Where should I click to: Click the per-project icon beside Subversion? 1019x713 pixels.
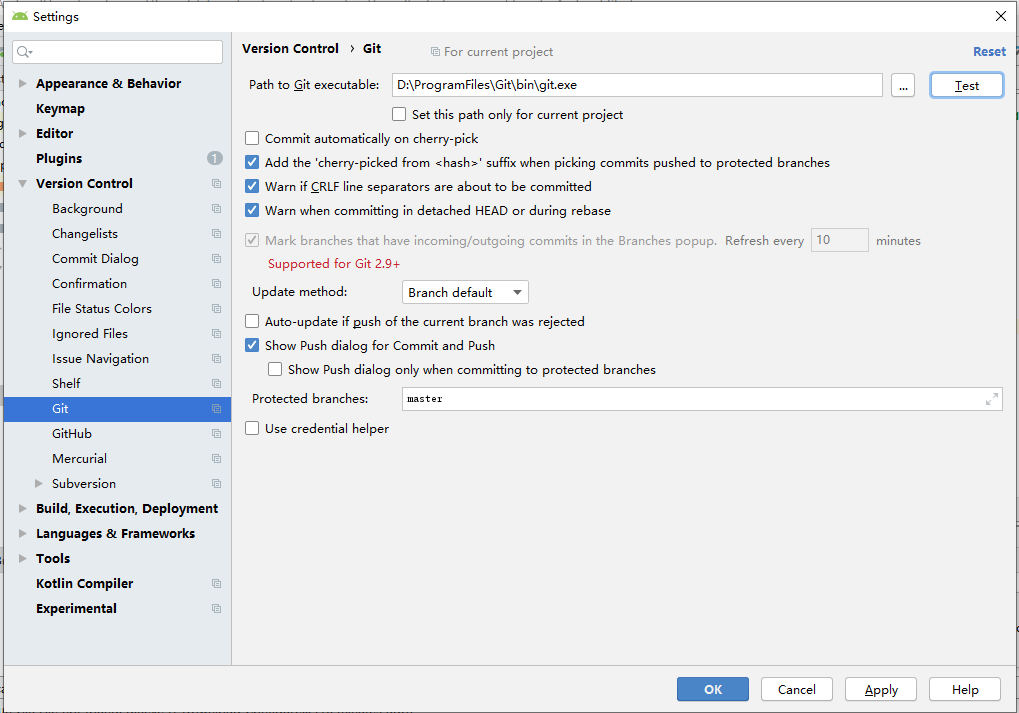(216, 484)
